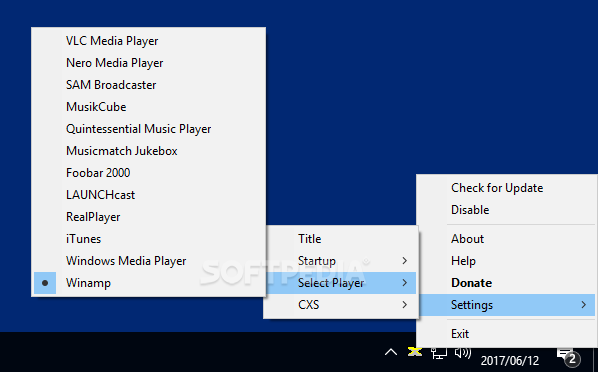Image resolution: width=598 pixels, height=372 pixels.
Task: Expand the Startup submenu arrow
Action: point(405,261)
